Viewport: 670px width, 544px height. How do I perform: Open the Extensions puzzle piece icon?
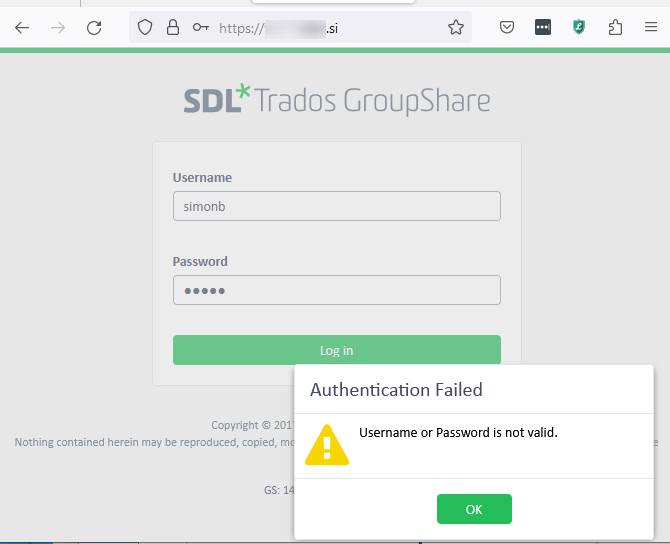coord(615,28)
